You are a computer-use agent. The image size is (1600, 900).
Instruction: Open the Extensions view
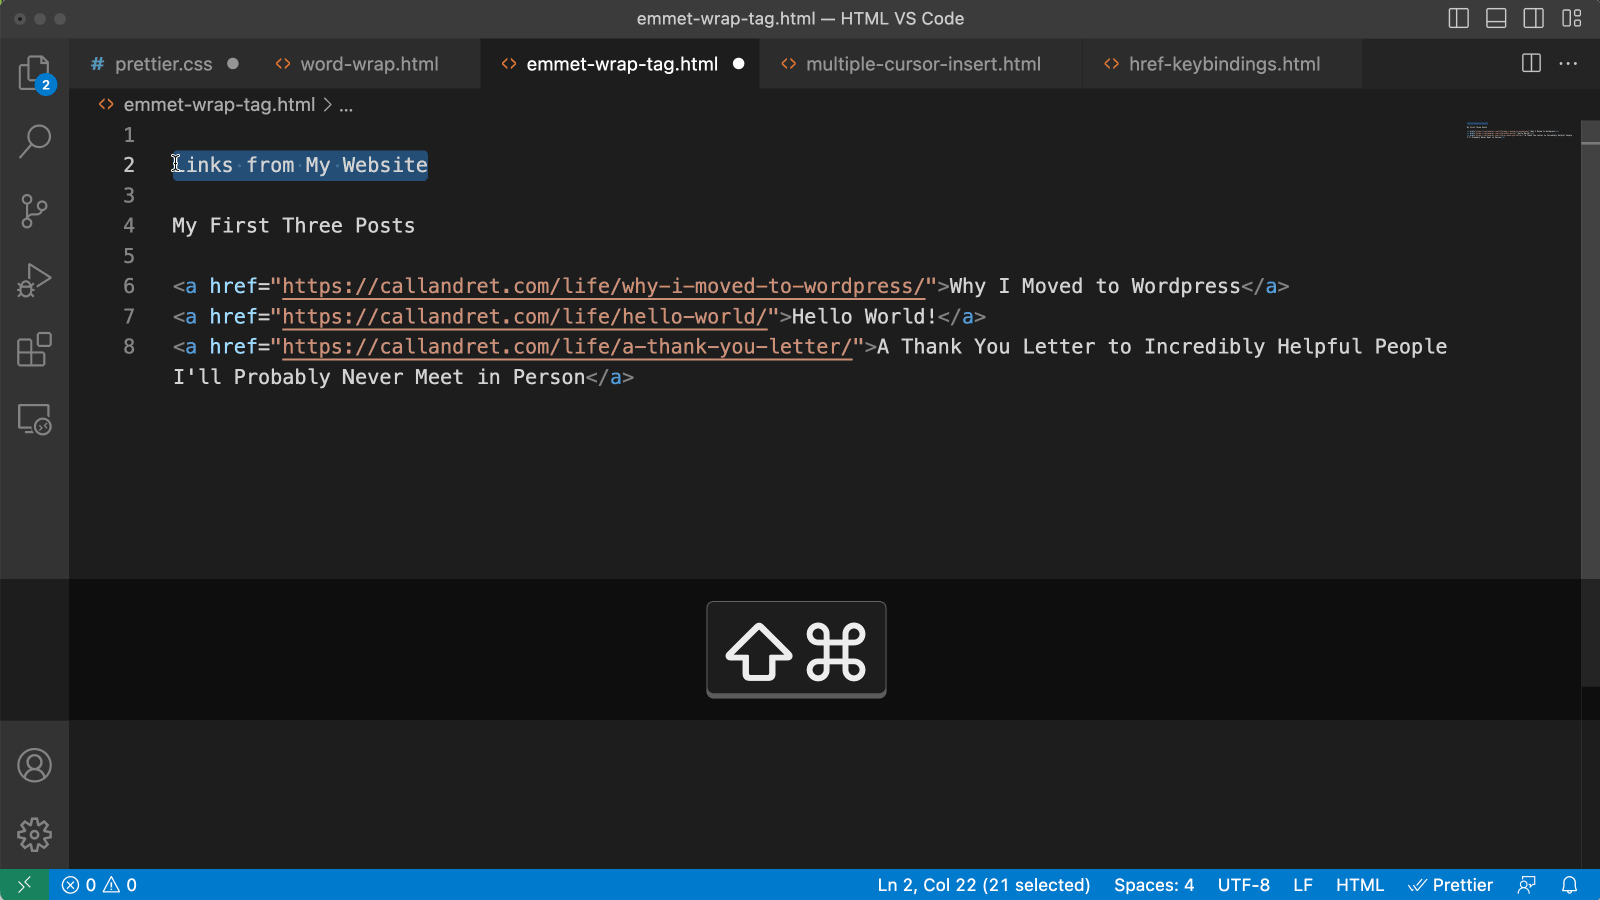[x=34, y=350]
